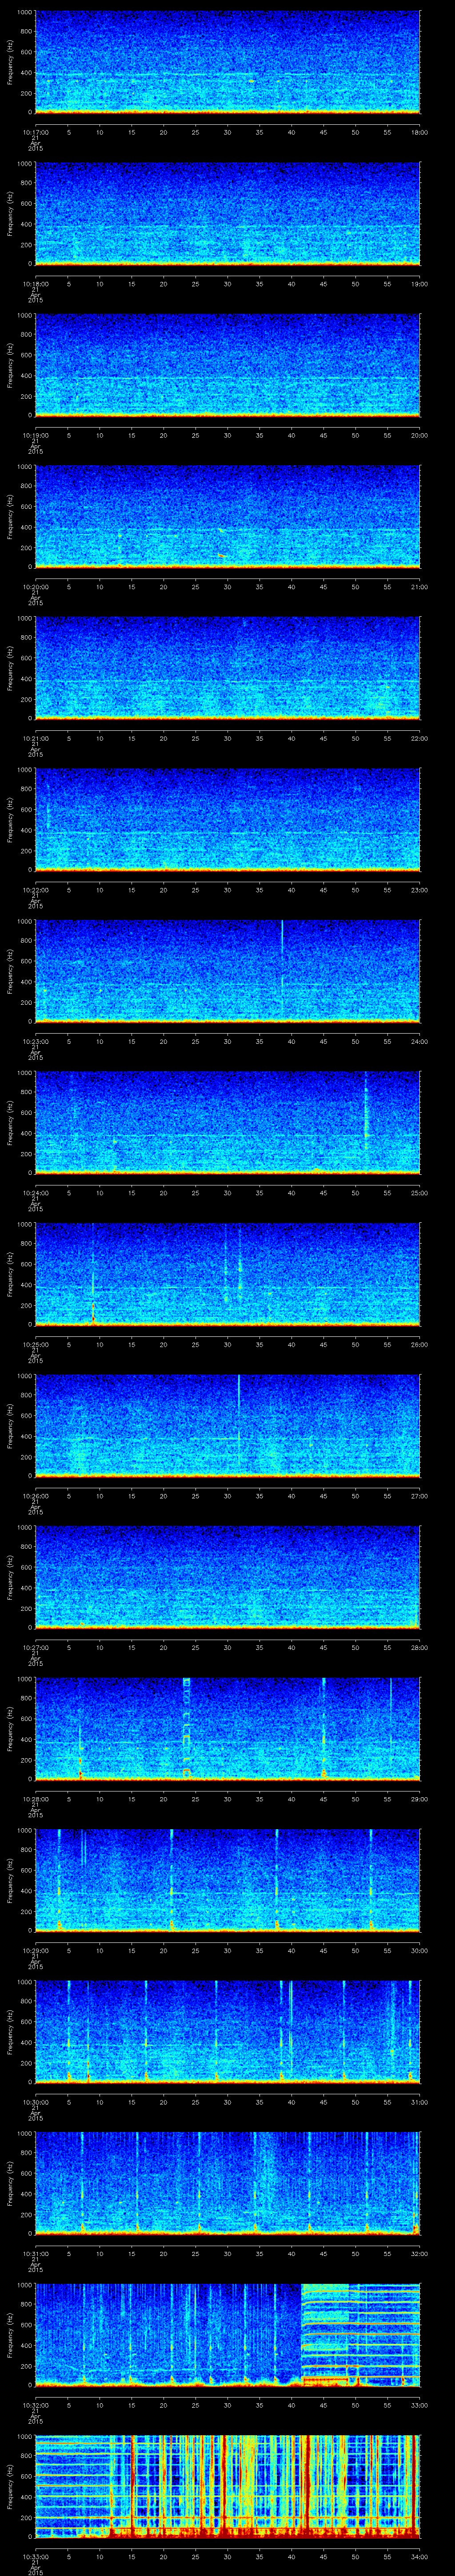Click the '21:00' end label of the 10:20:00 panel
This screenshot has height=2576, width=455.
(419, 587)
